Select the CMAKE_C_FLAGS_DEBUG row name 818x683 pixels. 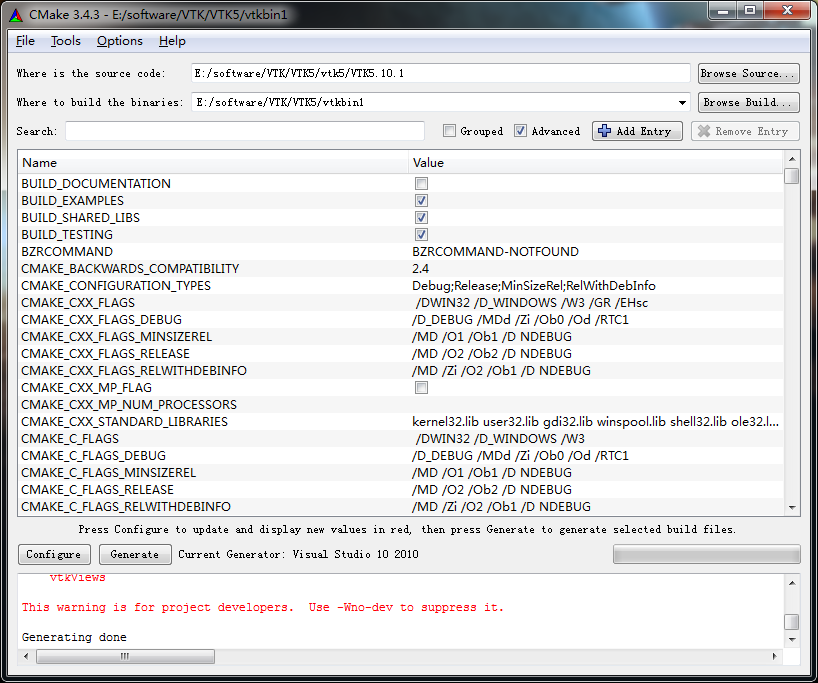(93, 456)
